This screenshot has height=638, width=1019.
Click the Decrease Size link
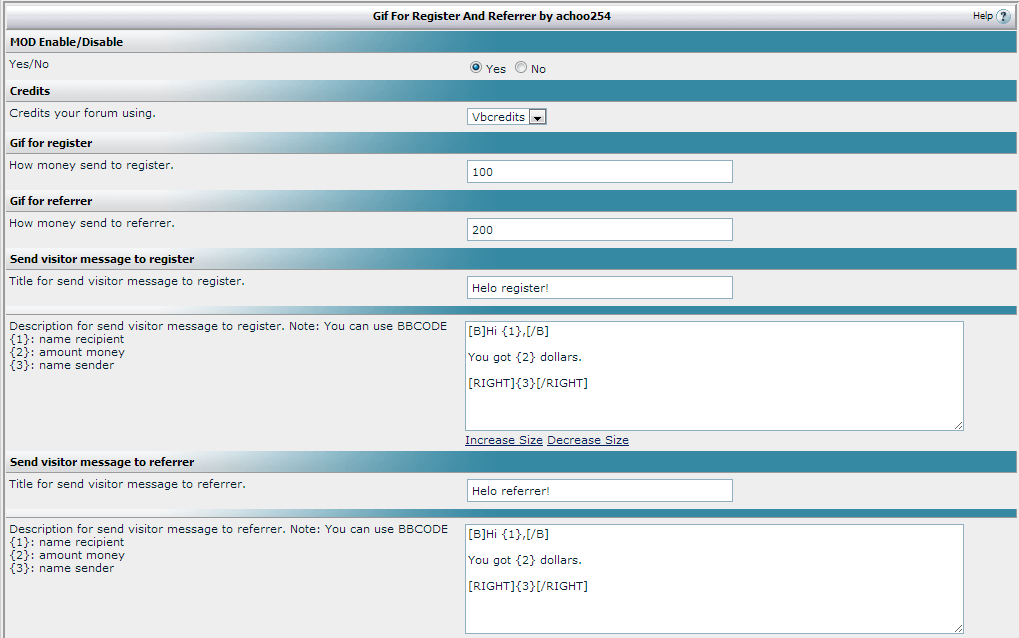pyautogui.click(x=588, y=440)
